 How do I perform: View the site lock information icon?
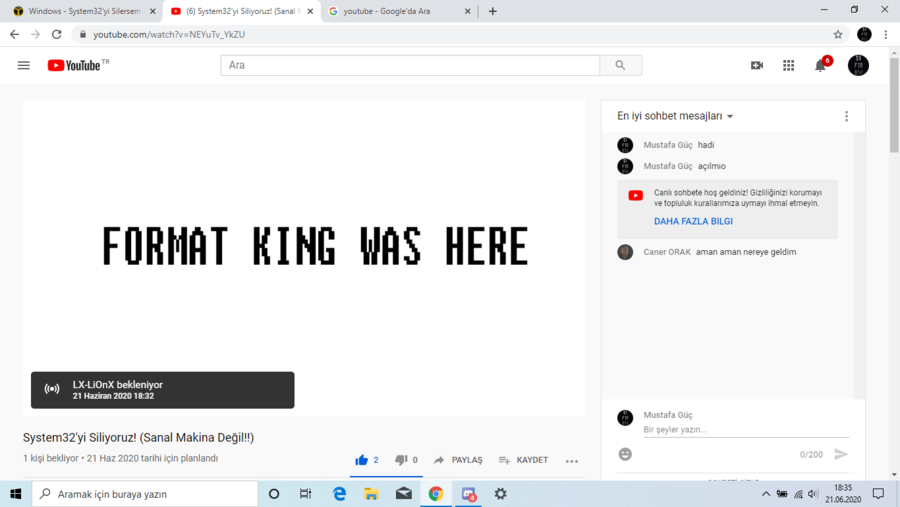click(x=83, y=34)
